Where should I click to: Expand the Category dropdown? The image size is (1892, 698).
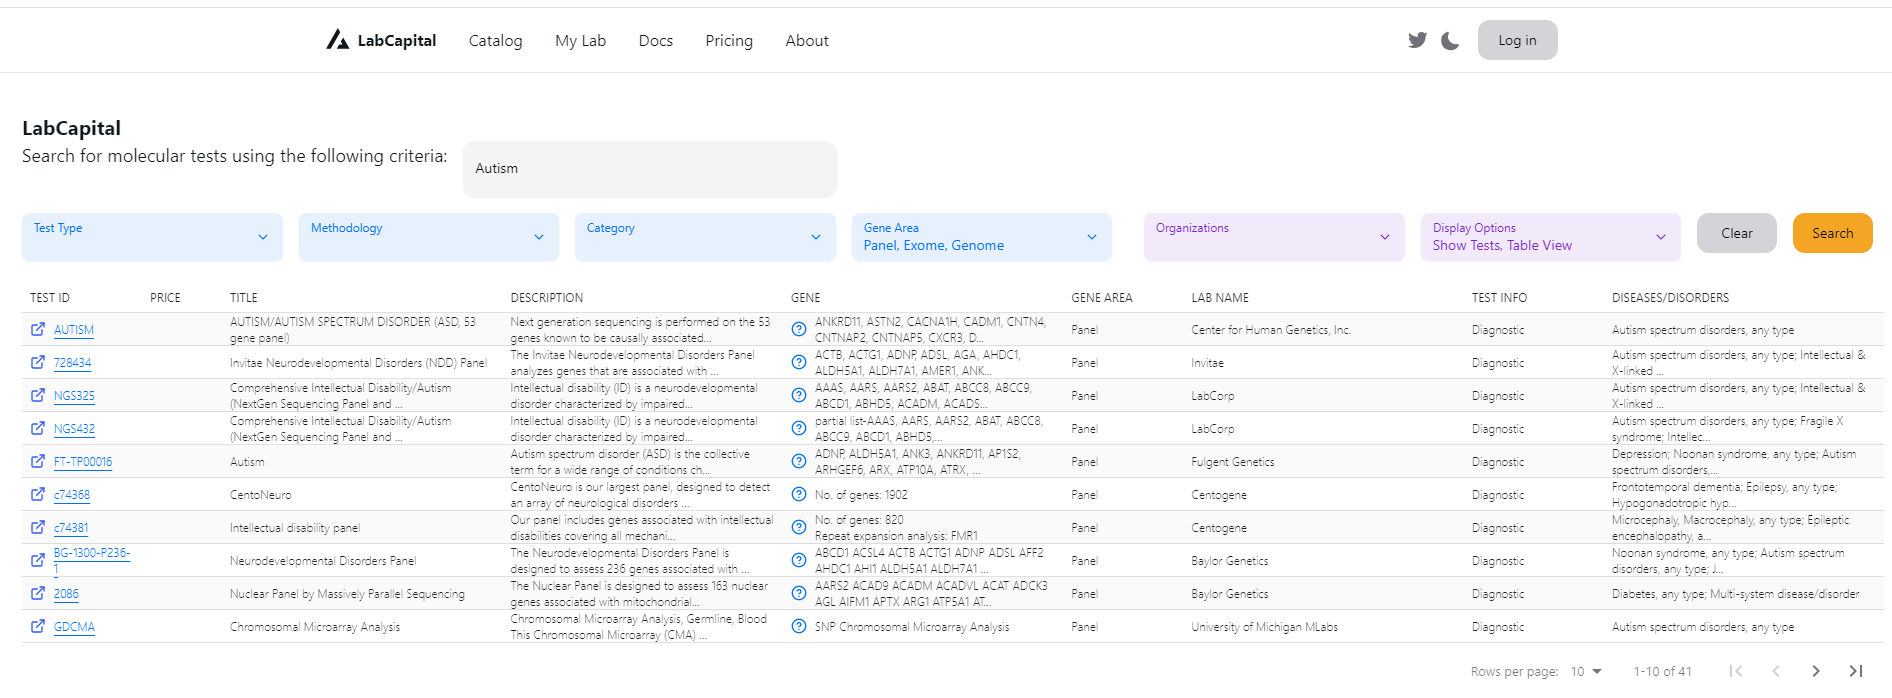coord(705,237)
